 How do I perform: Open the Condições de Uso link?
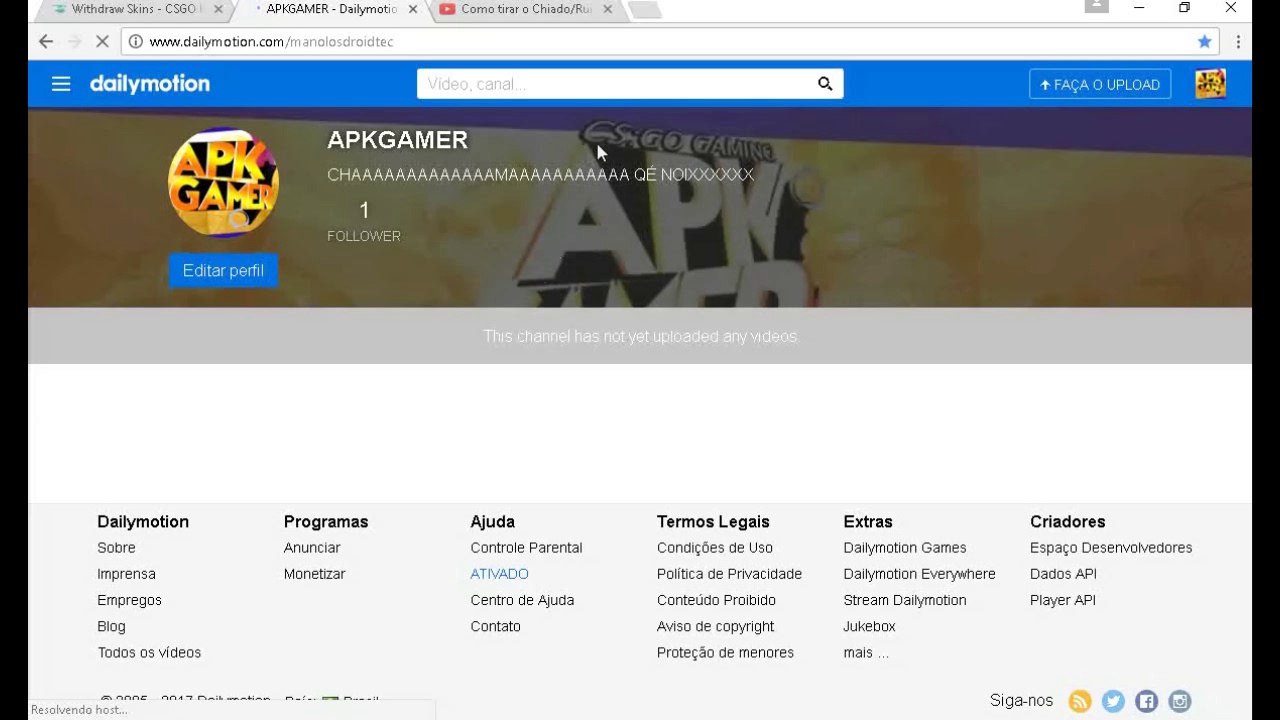pos(715,548)
